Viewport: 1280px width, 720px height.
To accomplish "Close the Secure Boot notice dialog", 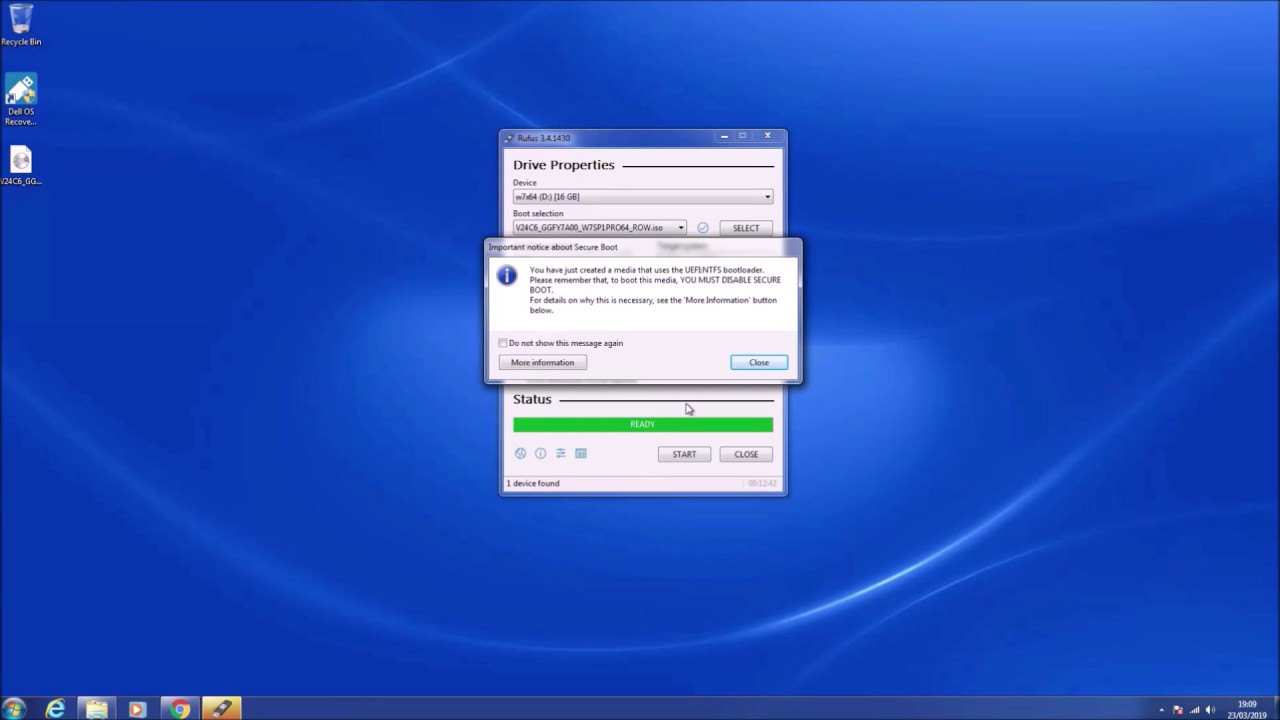I will click(759, 362).
